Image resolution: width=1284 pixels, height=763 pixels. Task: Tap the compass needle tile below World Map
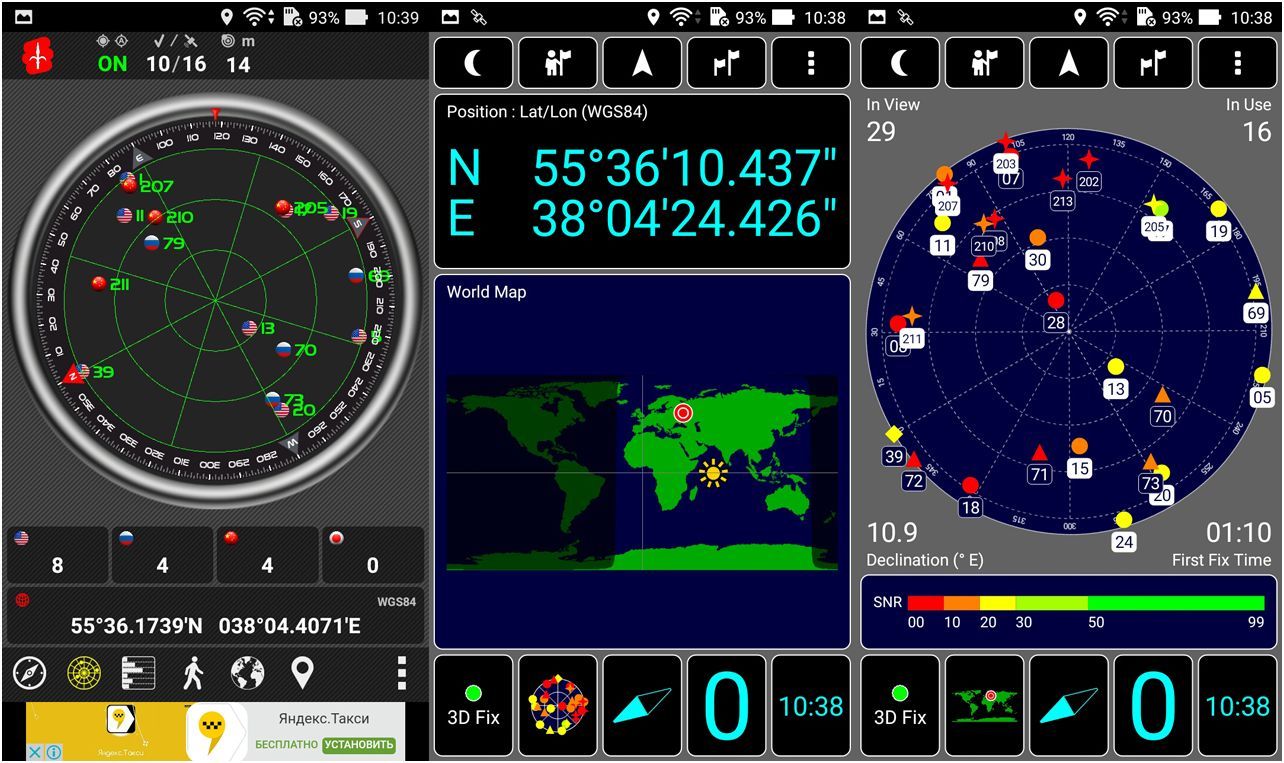(642, 706)
